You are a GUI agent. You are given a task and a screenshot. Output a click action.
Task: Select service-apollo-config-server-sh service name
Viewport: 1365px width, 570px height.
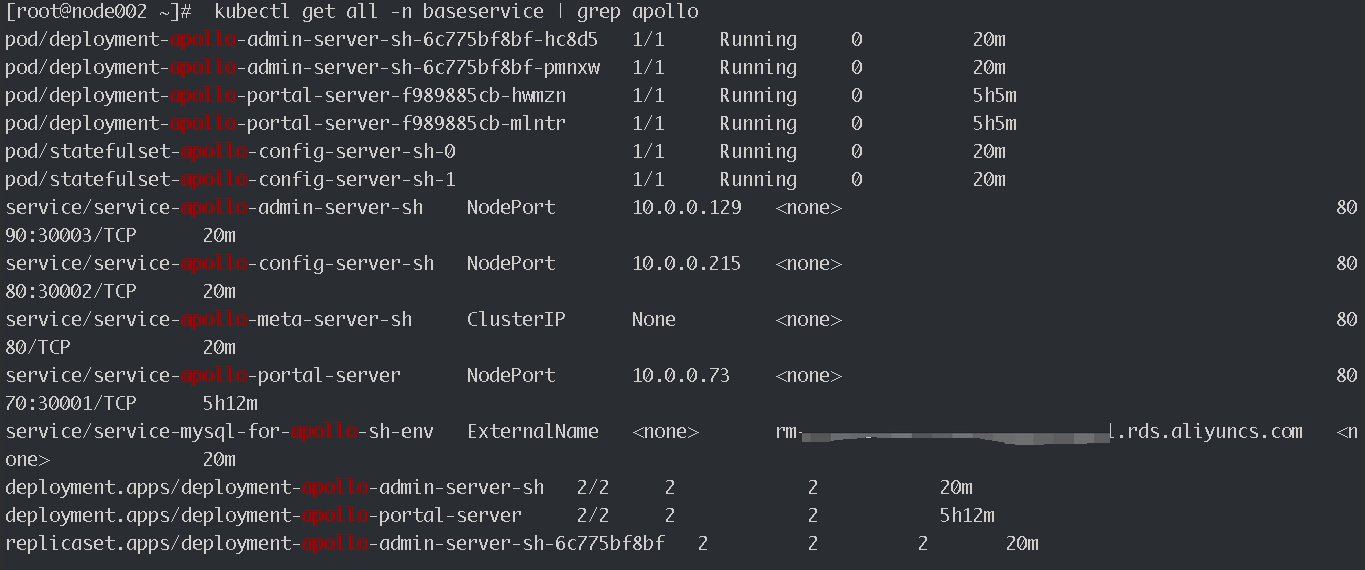[x=220, y=264]
